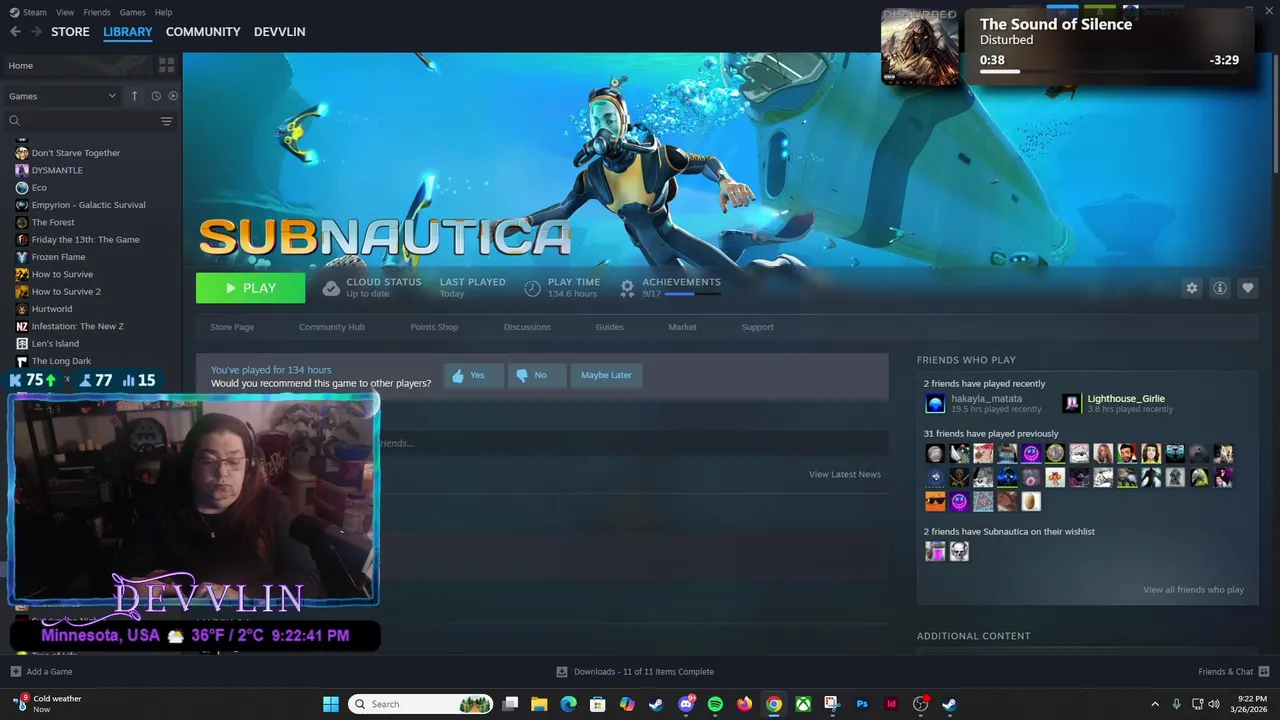Viewport: 1280px width, 720px height.
Task: Open the Xbox app taskbar icon
Action: click(x=803, y=704)
